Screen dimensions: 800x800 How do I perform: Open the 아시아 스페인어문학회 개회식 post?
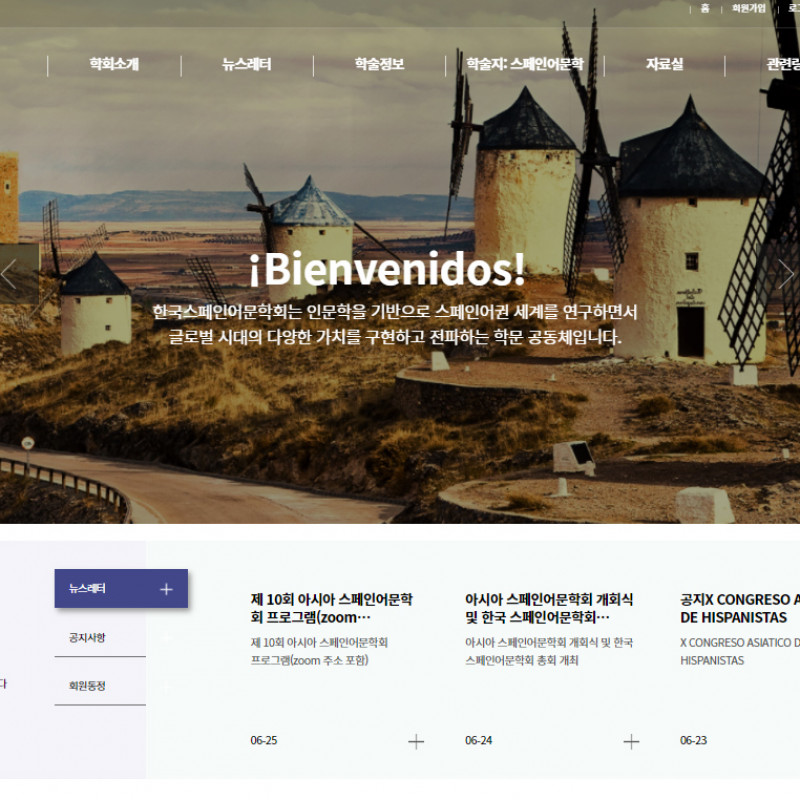[x=548, y=608]
